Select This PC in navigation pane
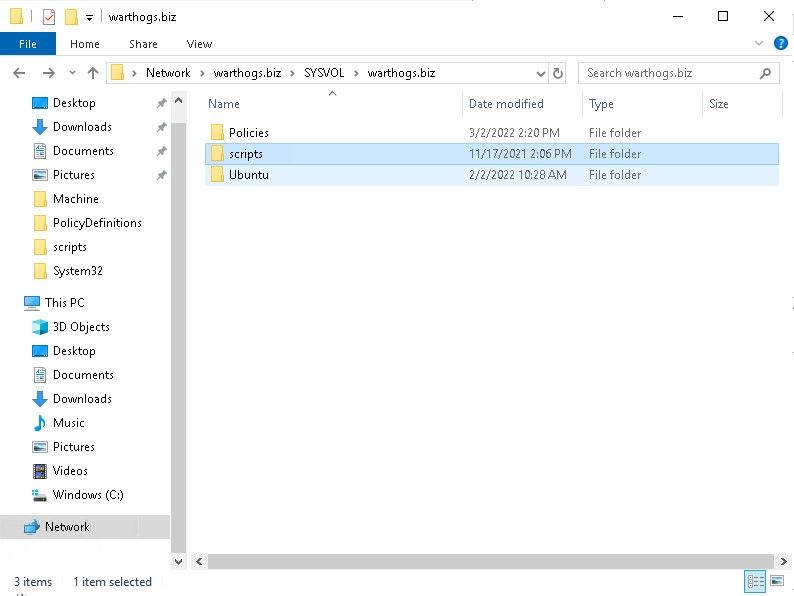The width and height of the screenshot is (794, 596). 64,303
